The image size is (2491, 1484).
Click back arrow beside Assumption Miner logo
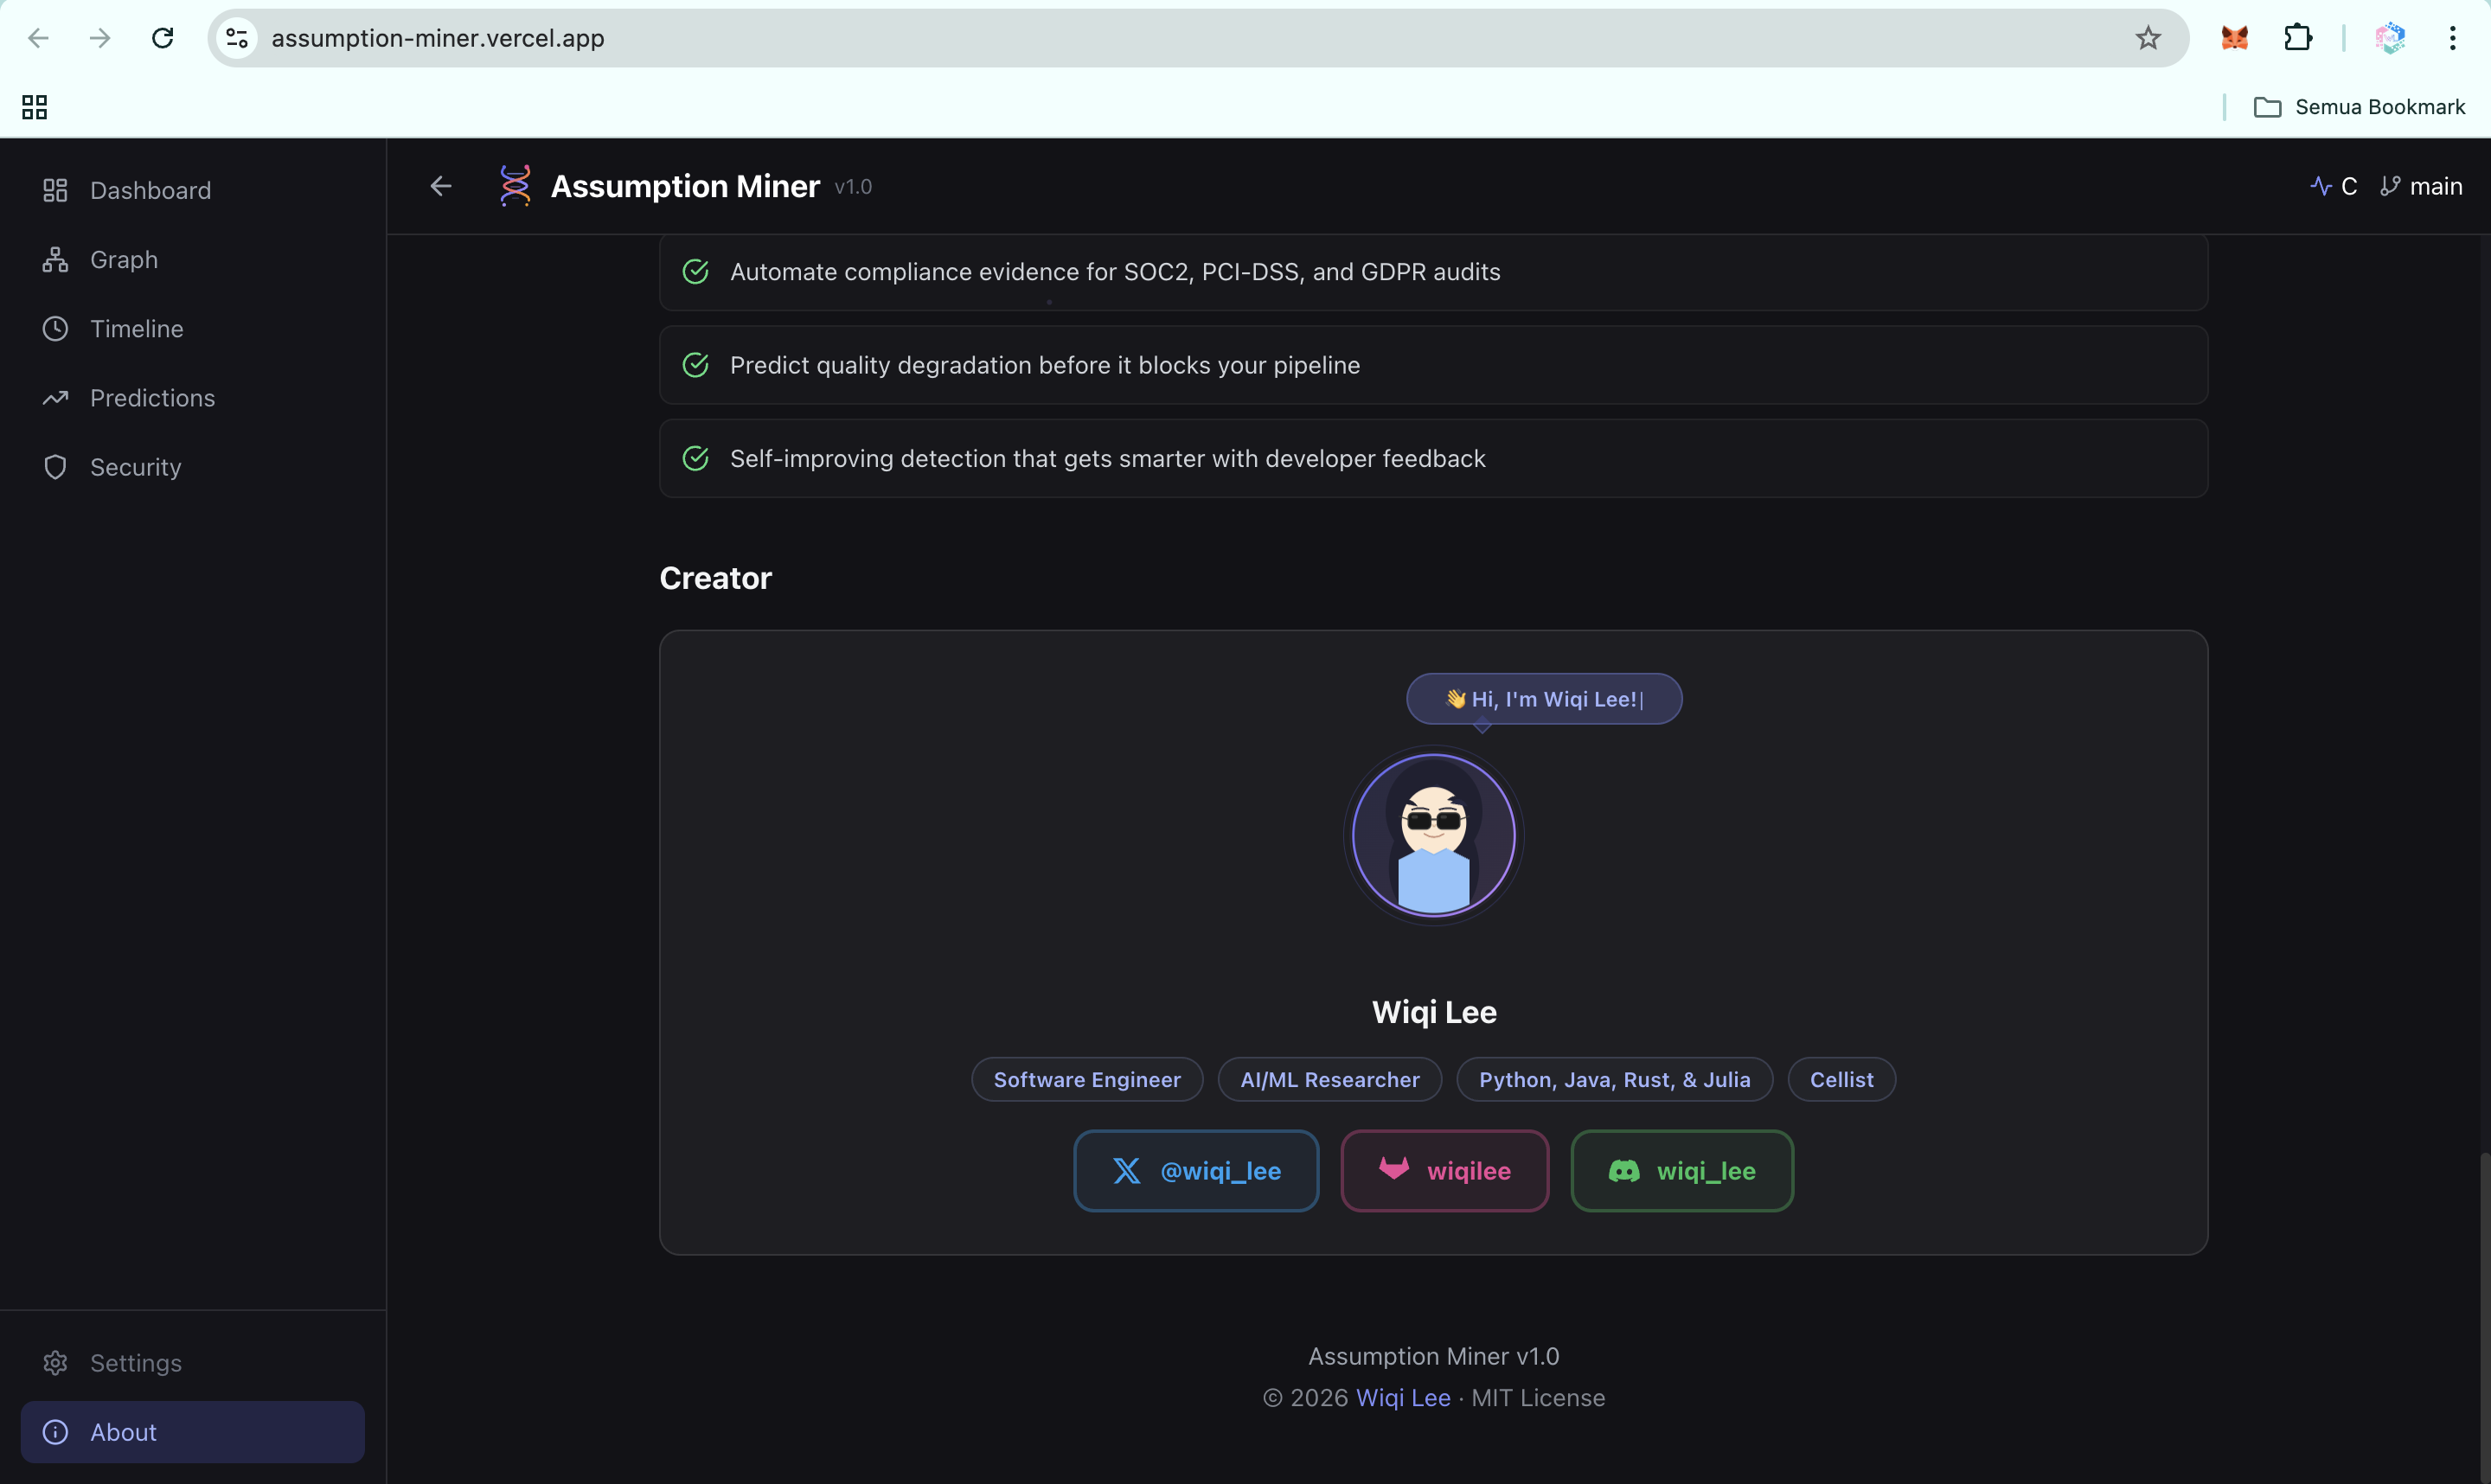[441, 186]
